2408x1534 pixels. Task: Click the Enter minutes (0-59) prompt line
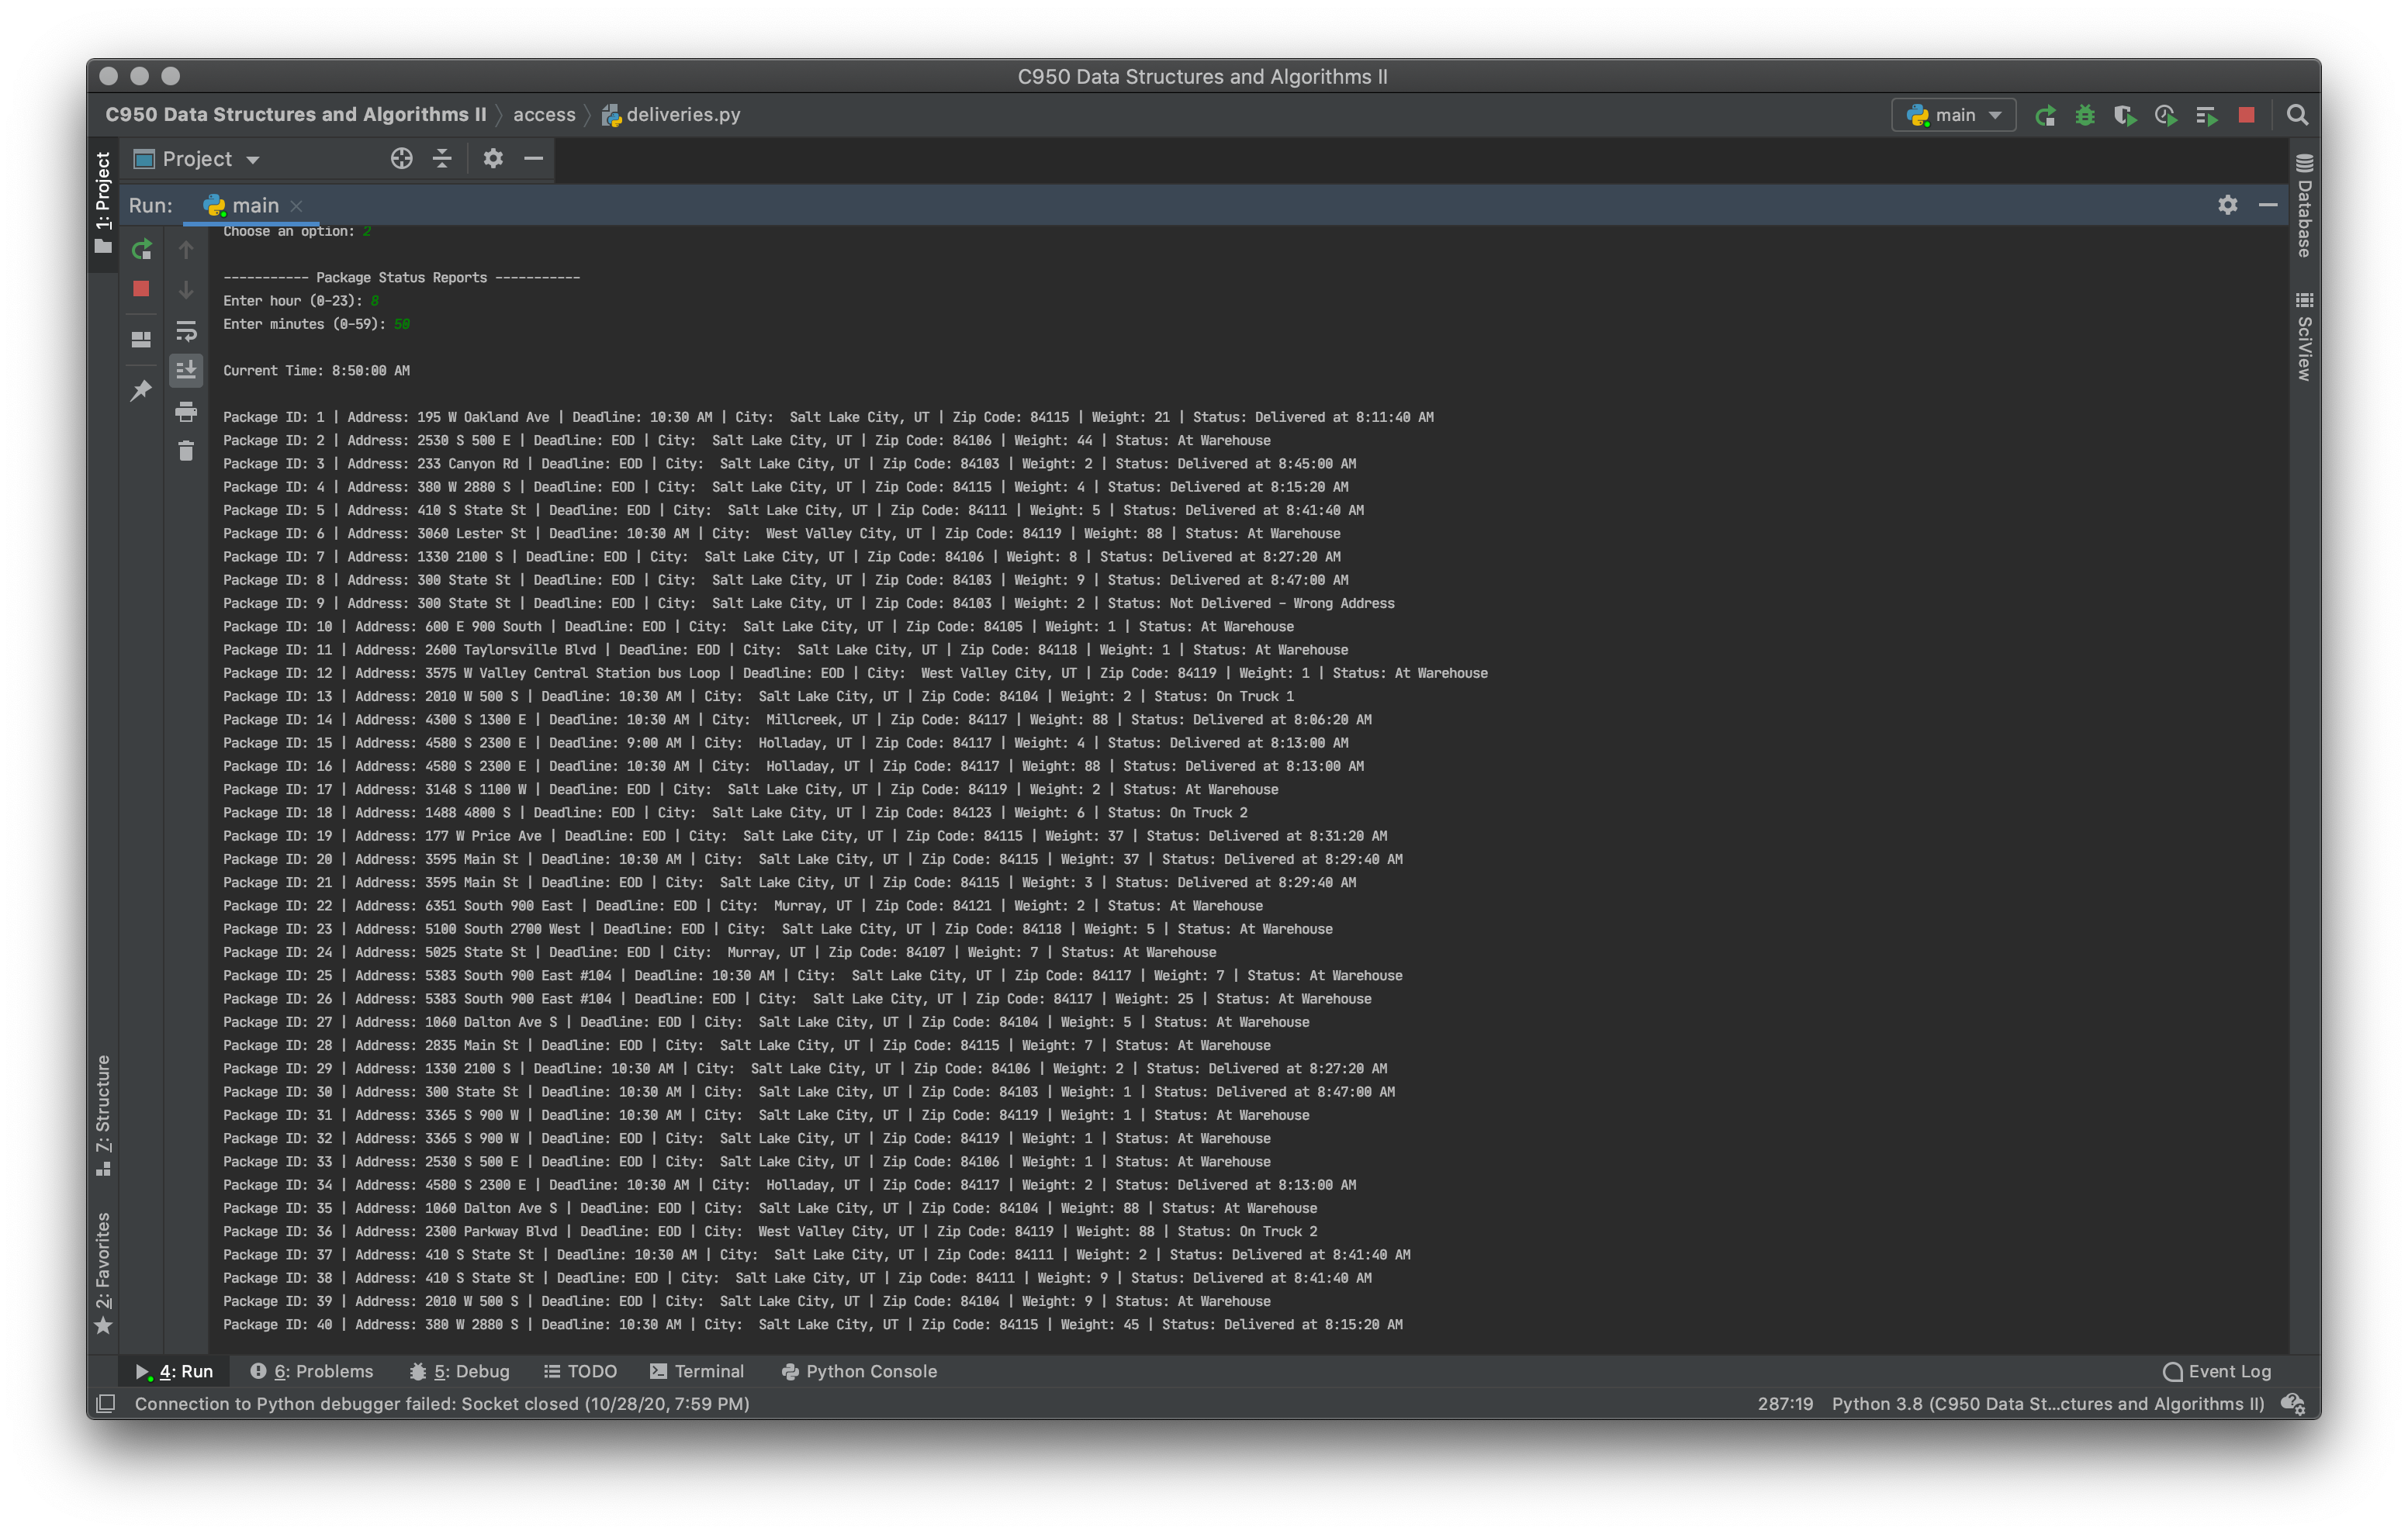pos(316,324)
